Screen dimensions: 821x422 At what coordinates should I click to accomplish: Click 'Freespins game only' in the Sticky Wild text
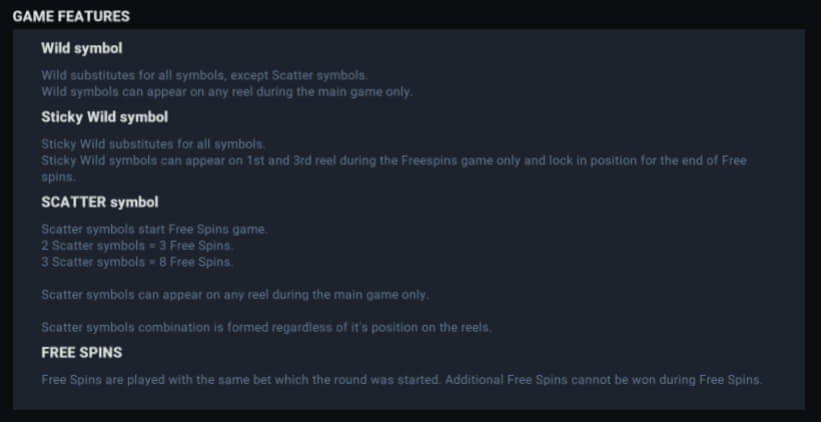[x=461, y=161]
